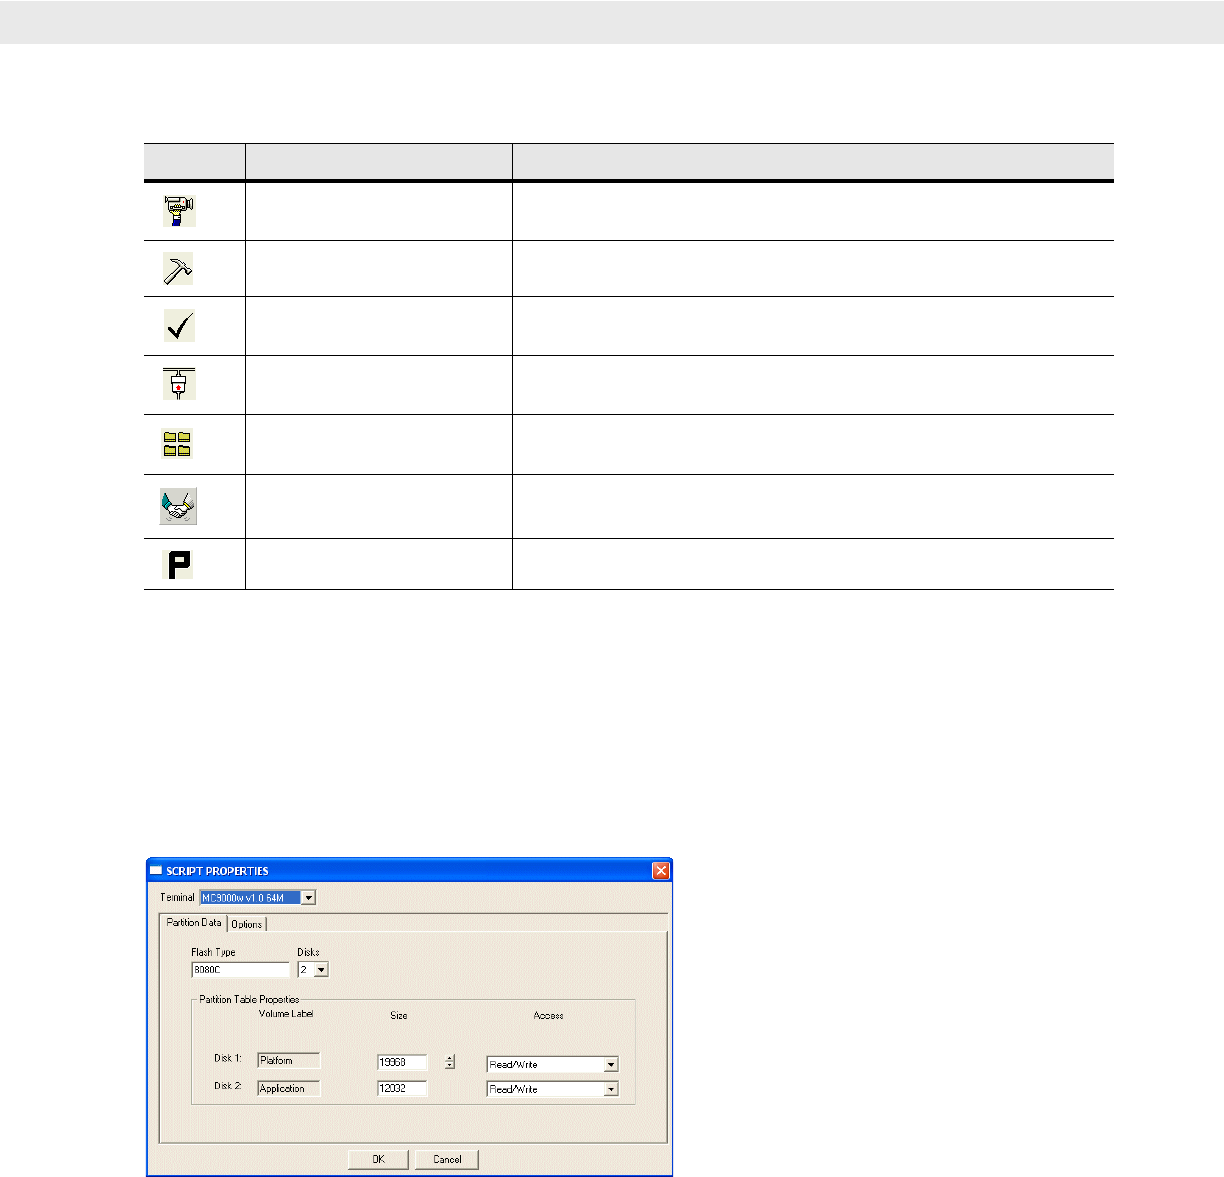Click the Disk 1 Platform volume label field
The width and height of the screenshot is (1224, 1177).
289,1060
